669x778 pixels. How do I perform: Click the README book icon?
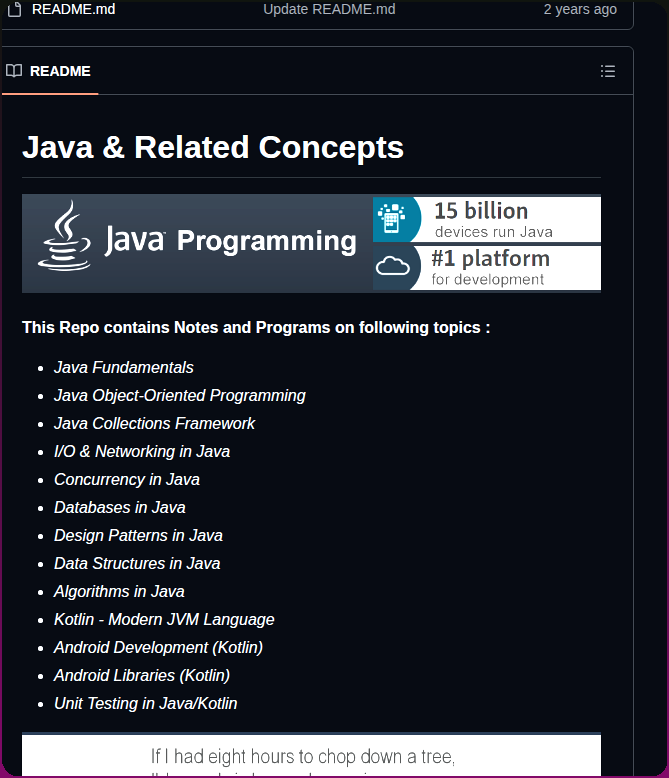point(14,71)
